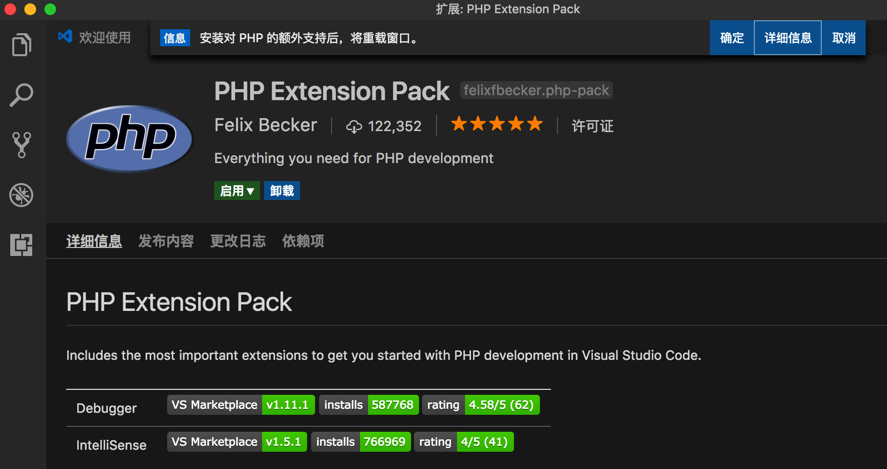Click IntelliSense rating 4/5 (41) badge
This screenshot has width=887, height=469.
coord(464,442)
